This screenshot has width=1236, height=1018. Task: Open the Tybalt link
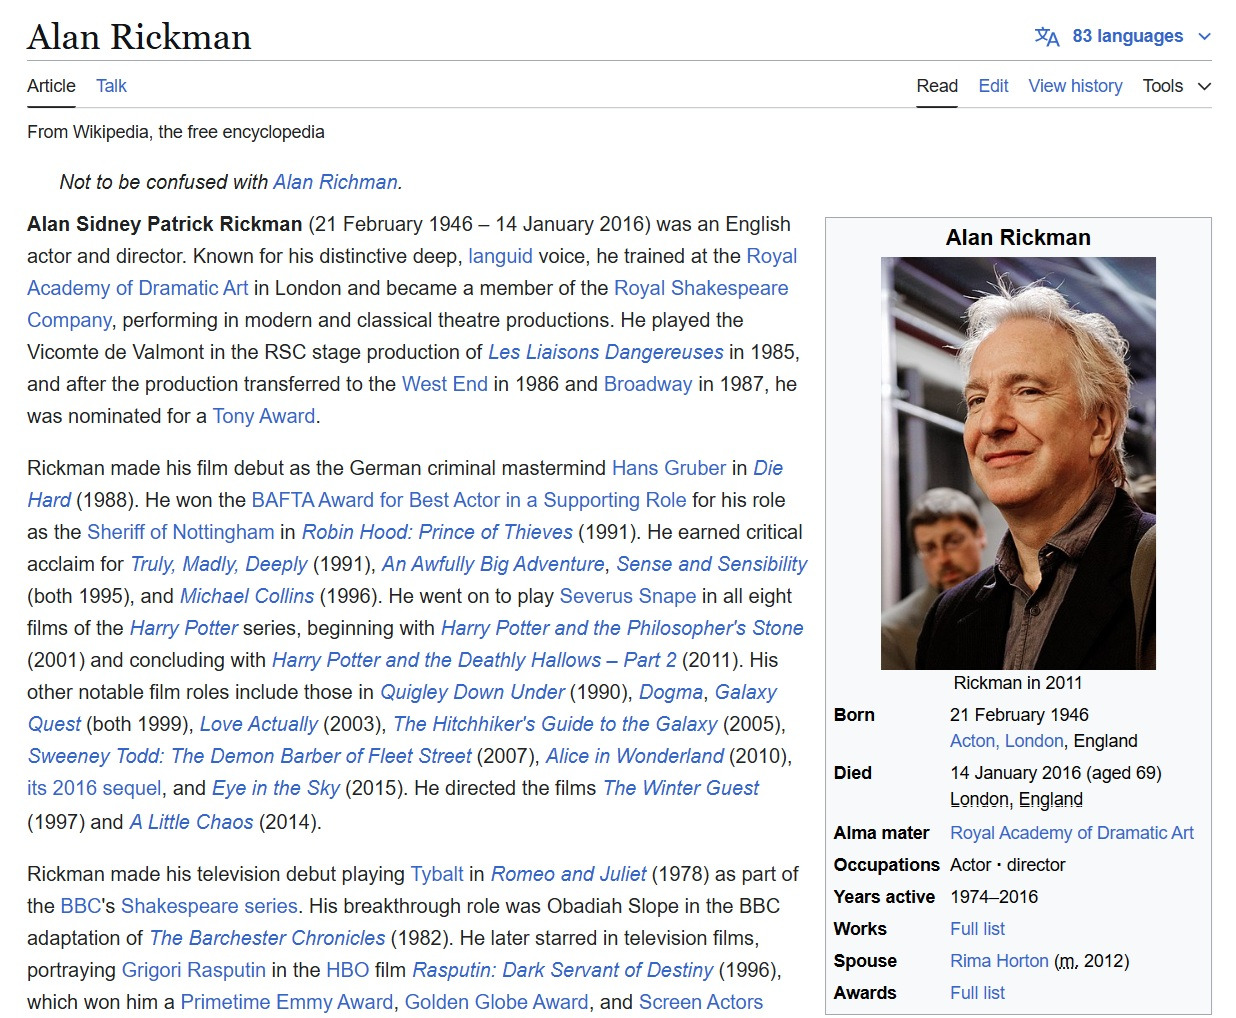pos(437,874)
